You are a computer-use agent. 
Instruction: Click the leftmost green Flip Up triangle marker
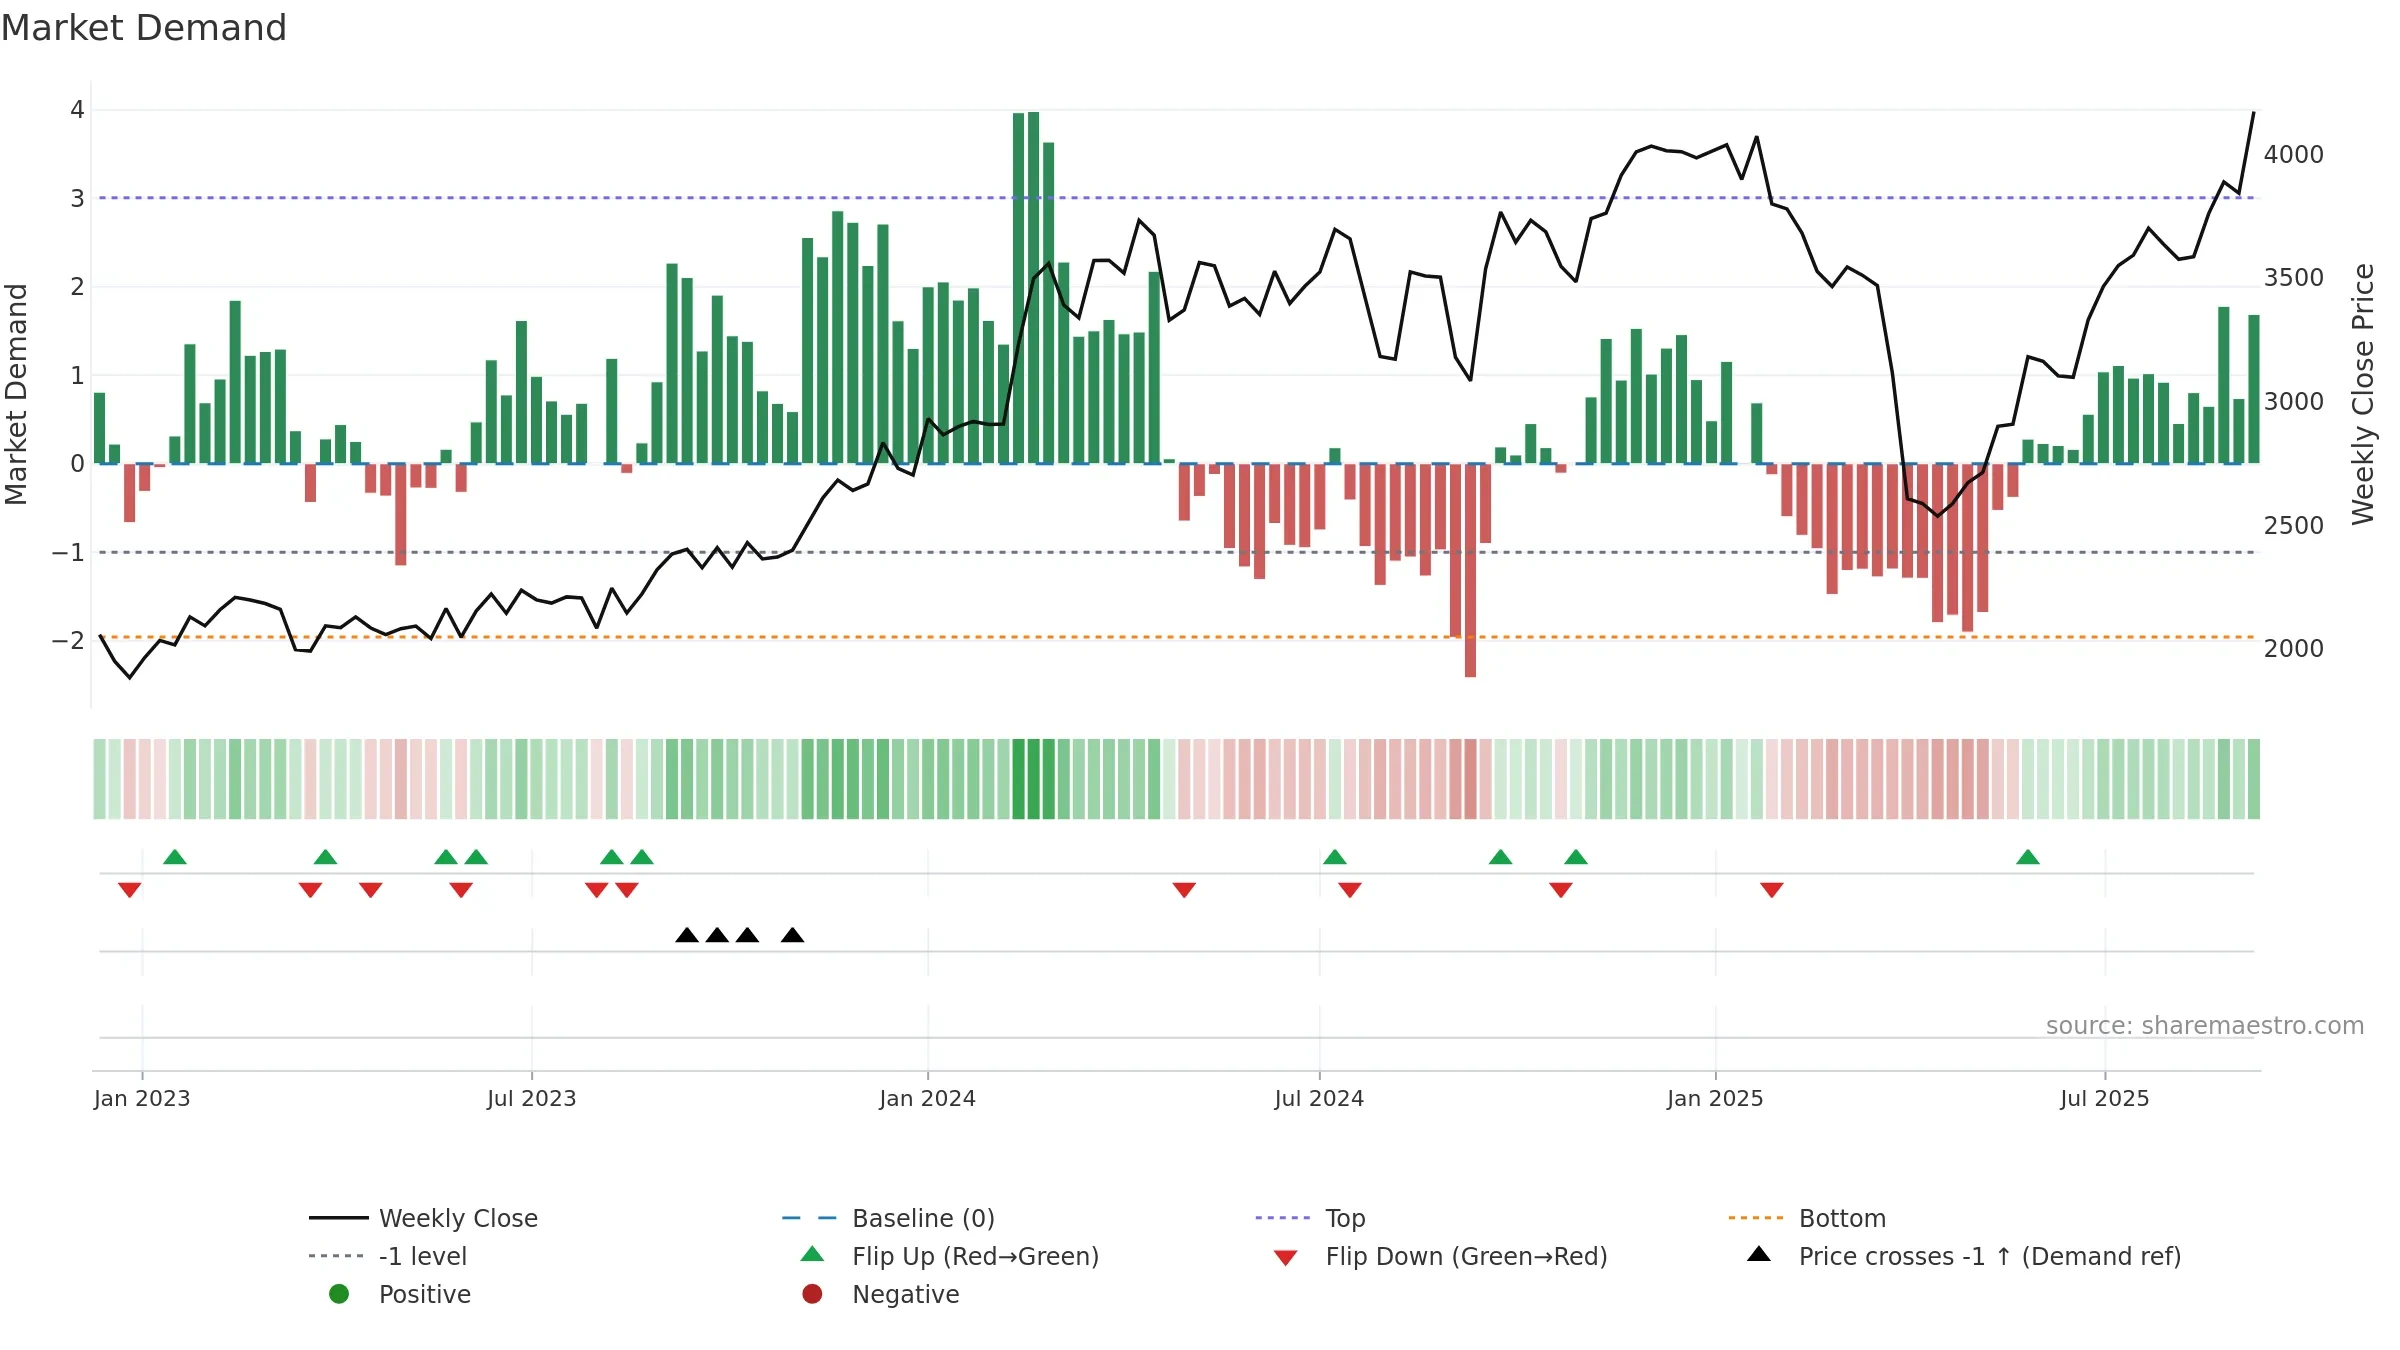point(175,857)
